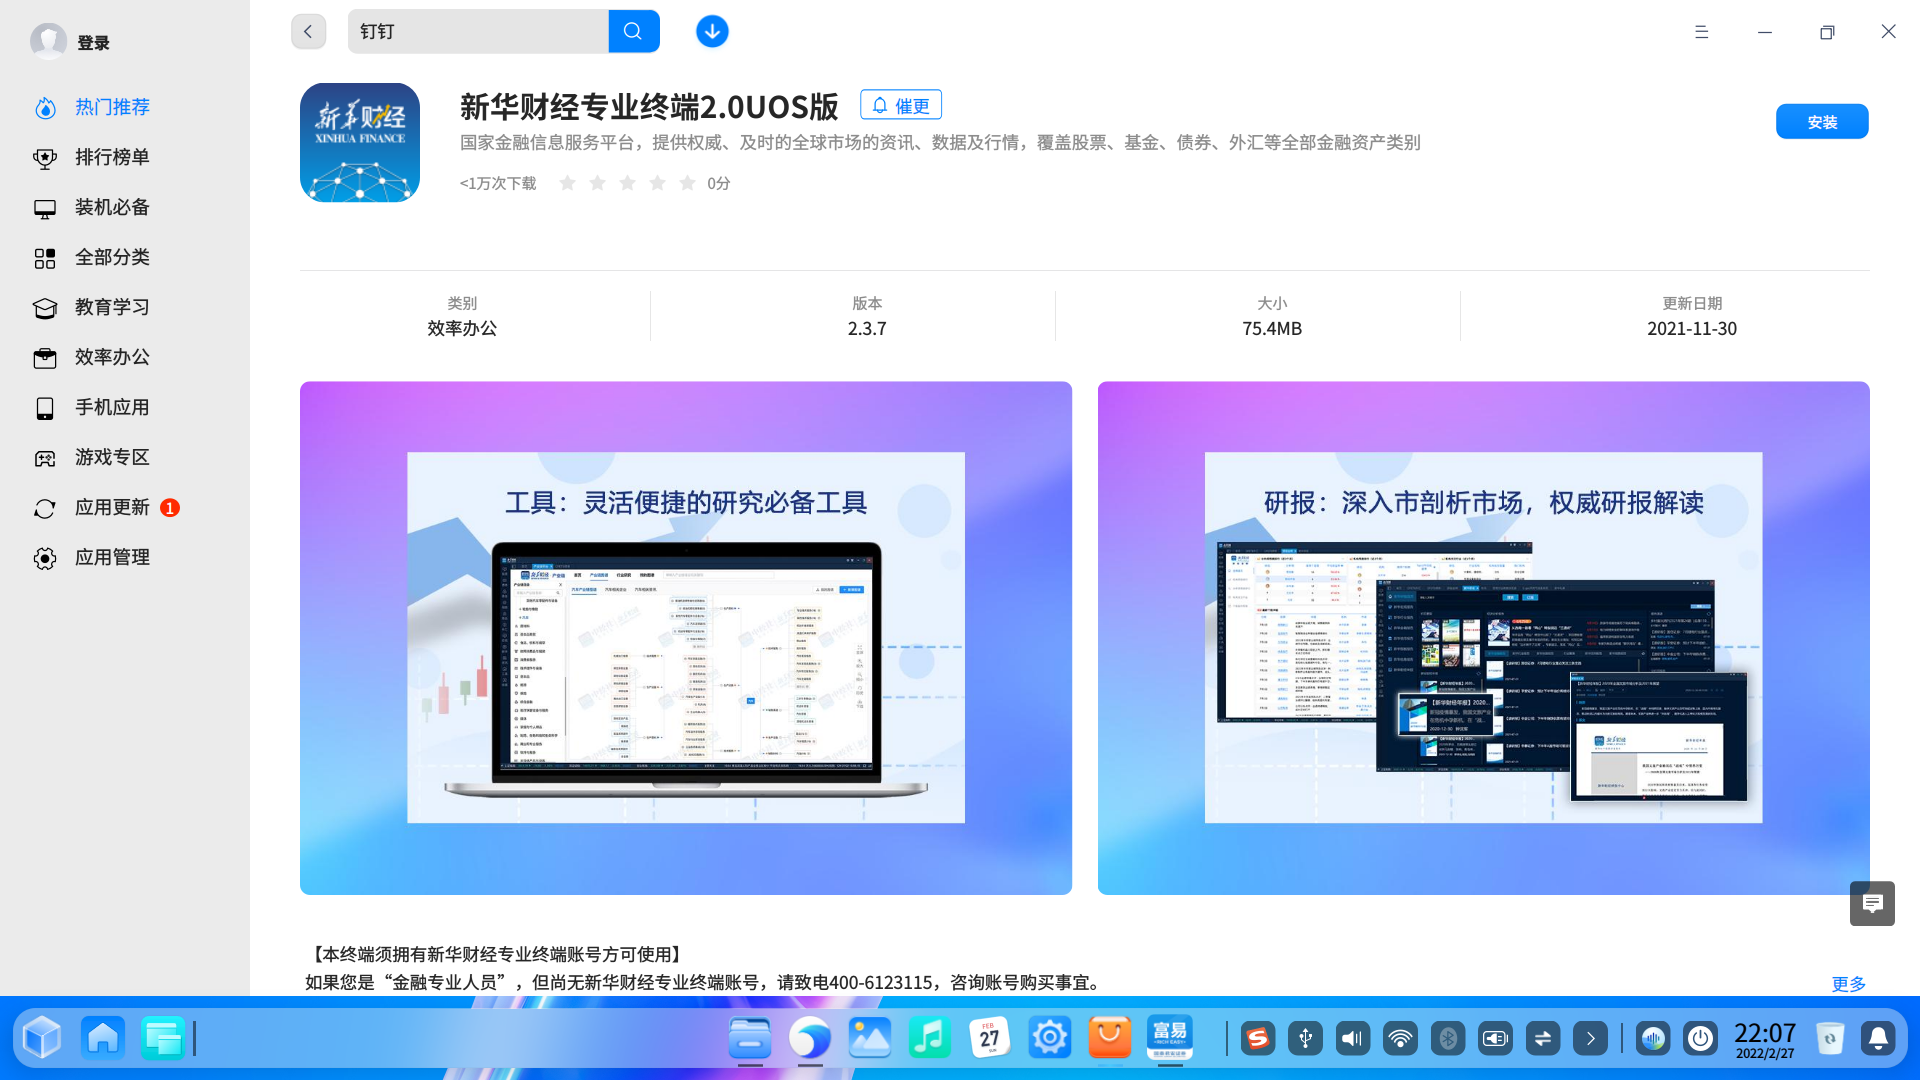Open 应用管理 app management
Viewport: 1920px width, 1080px height.
(x=112, y=557)
